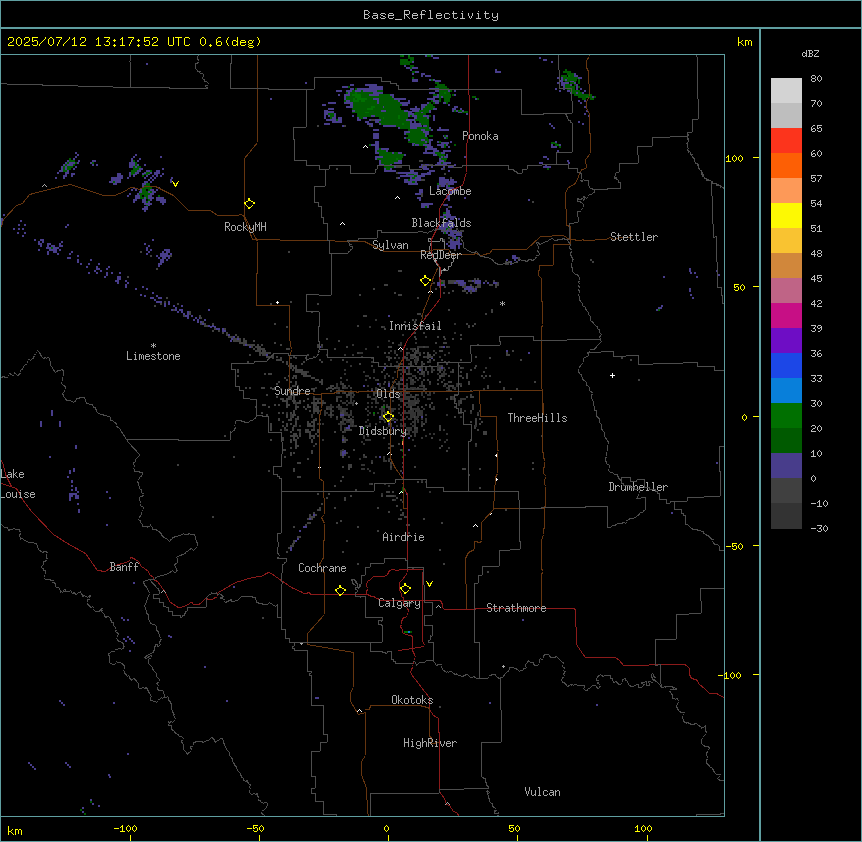Click the yellow v marker east of Calgary
This screenshot has width=862, height=842.
click(x=429, y=584)
